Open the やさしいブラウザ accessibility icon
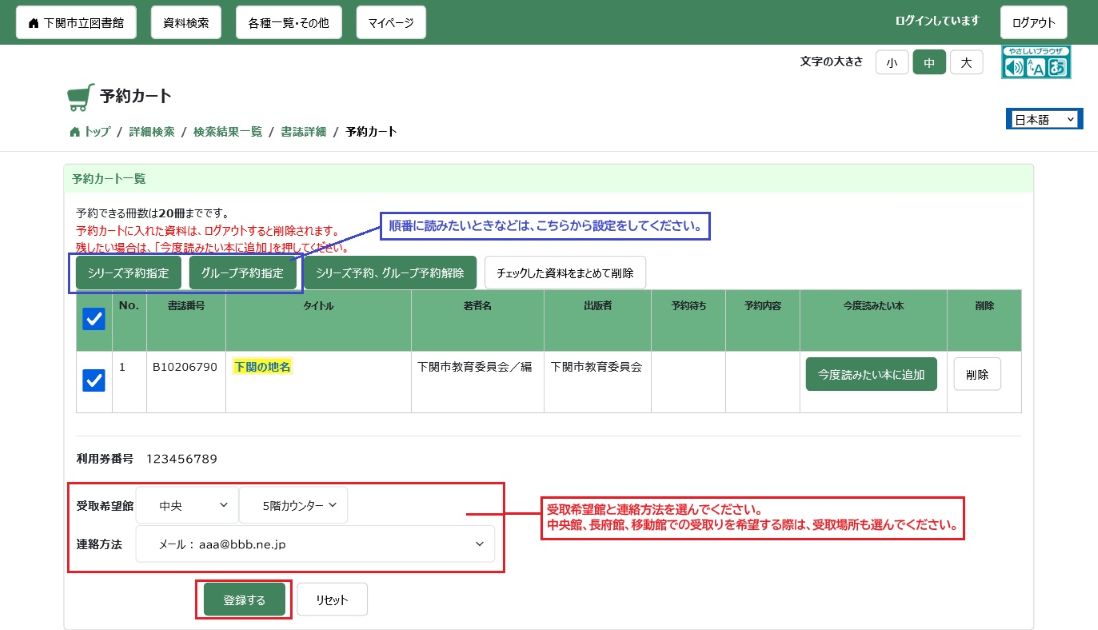 (x=1036, y=62)
